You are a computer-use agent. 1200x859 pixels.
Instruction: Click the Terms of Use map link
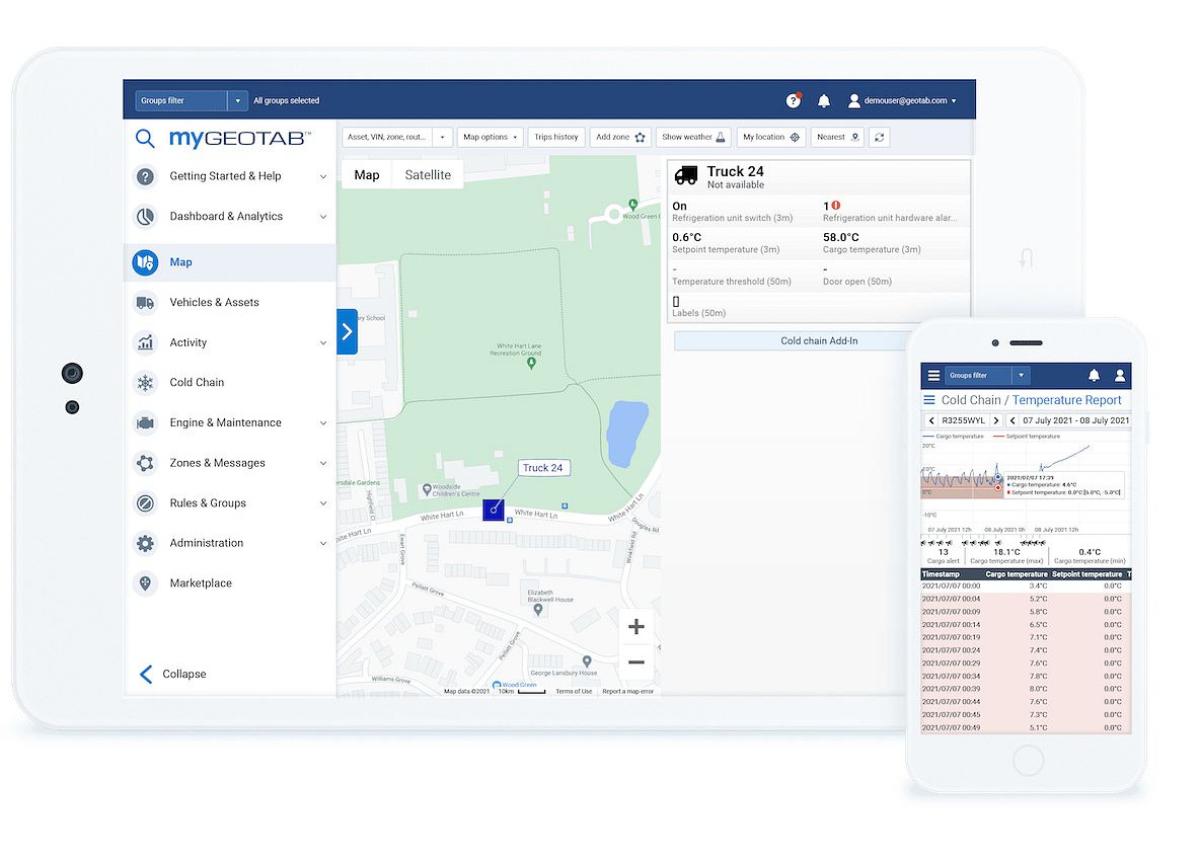coord(574,691)
